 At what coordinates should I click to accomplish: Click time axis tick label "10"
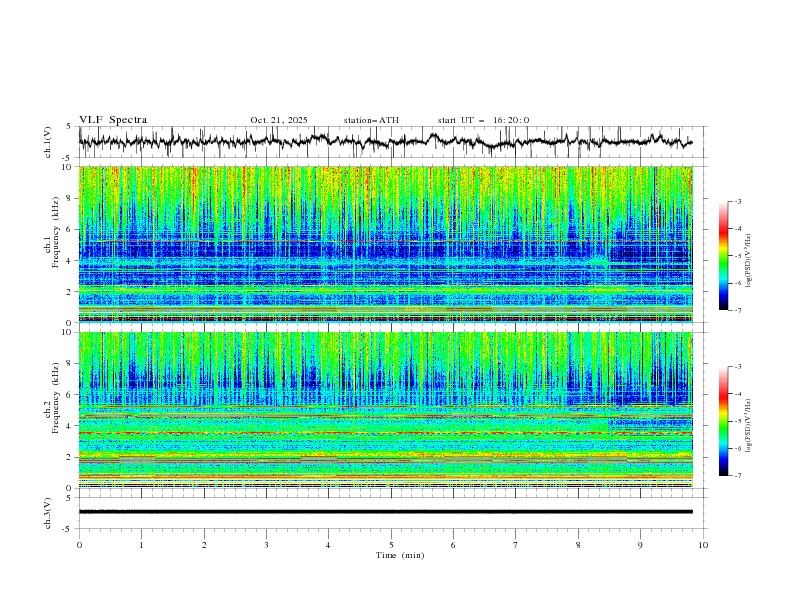tap(703, 545)
